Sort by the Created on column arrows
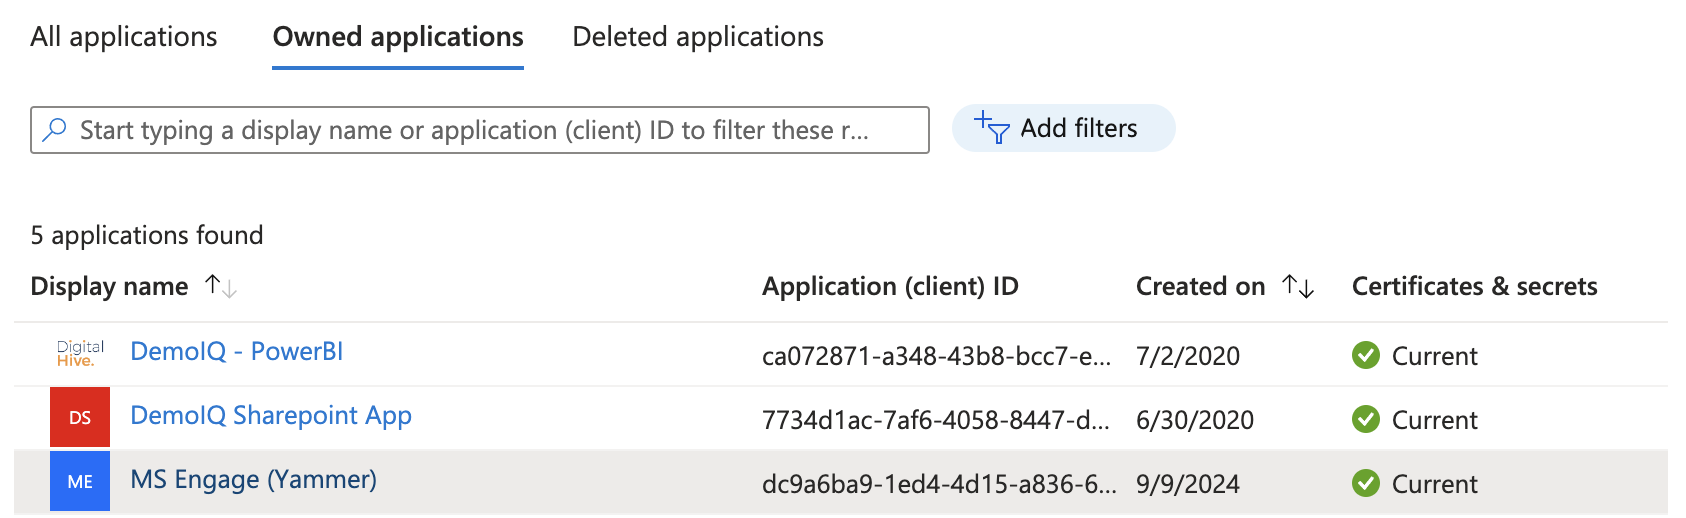1686x518 pixels. pos(1298,286)
